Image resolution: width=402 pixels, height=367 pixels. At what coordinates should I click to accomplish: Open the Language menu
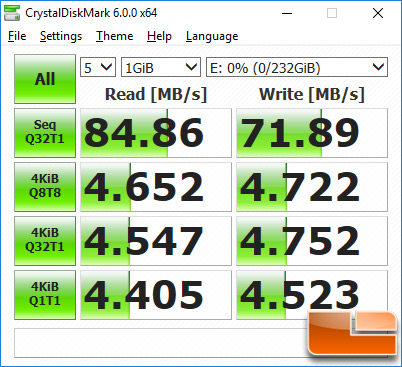point(212,36)
